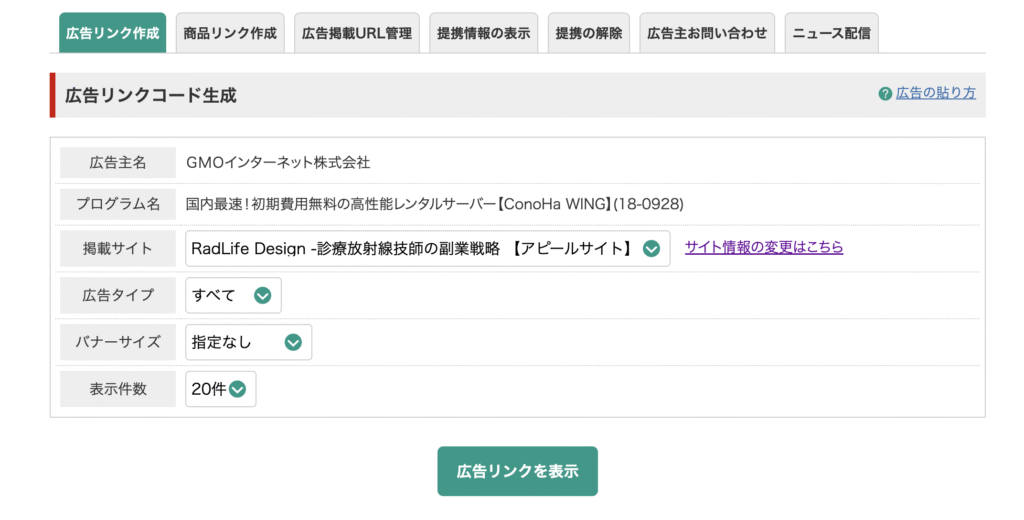Click the 広告主名 row label
Screen dimensions: 1024x520
pyautogui.click(x=118, y=163)
